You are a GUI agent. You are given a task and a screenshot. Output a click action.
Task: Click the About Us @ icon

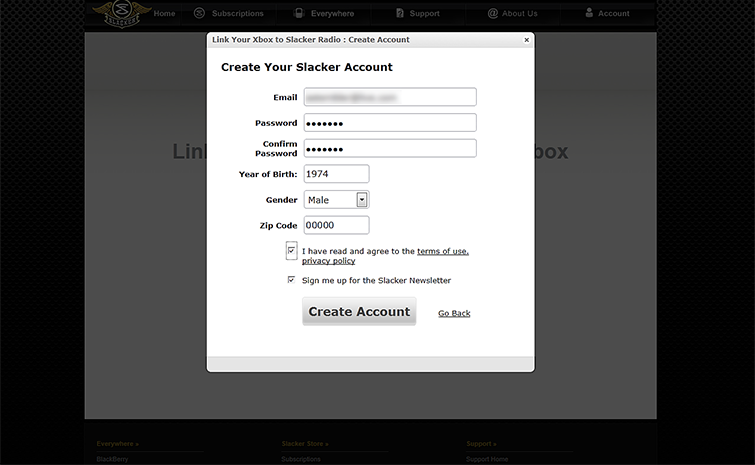pos(493,13)
